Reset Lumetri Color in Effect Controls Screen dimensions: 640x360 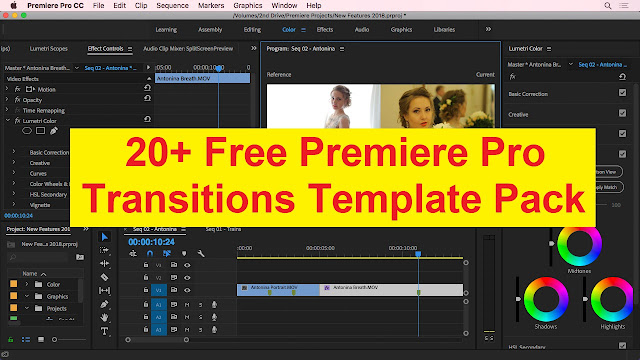(x=147, y=119)
